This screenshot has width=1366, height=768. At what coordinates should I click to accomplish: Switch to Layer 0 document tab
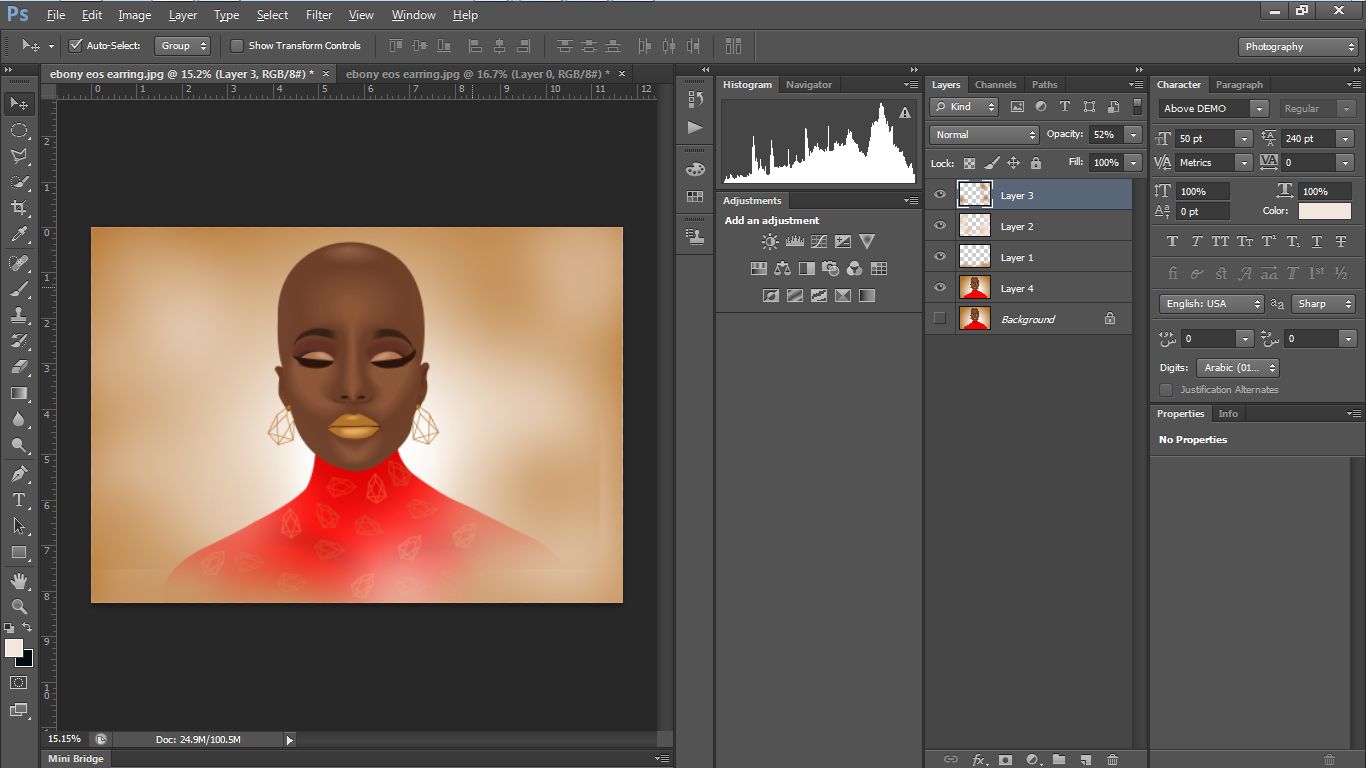(x=477, y=74)
